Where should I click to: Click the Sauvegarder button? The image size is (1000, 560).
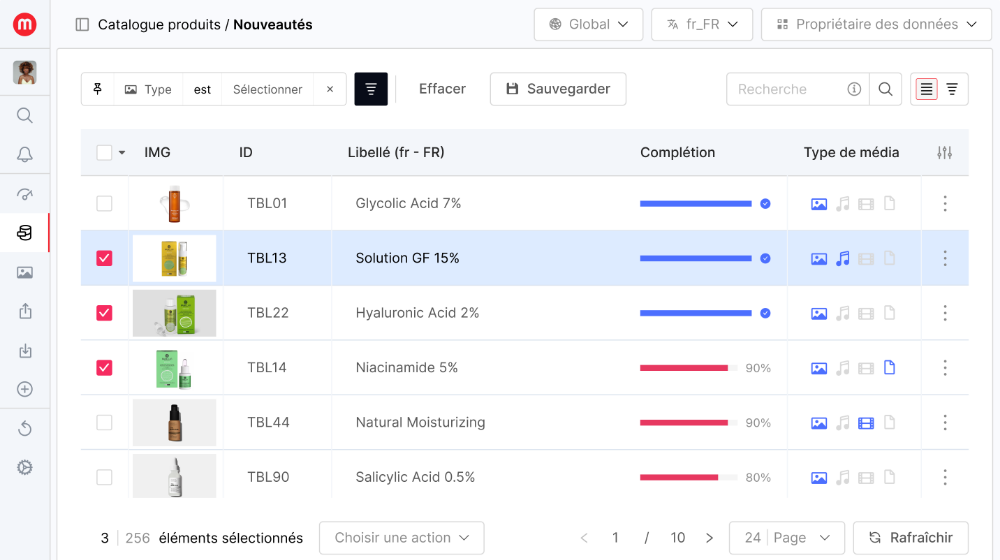point(557,89)
